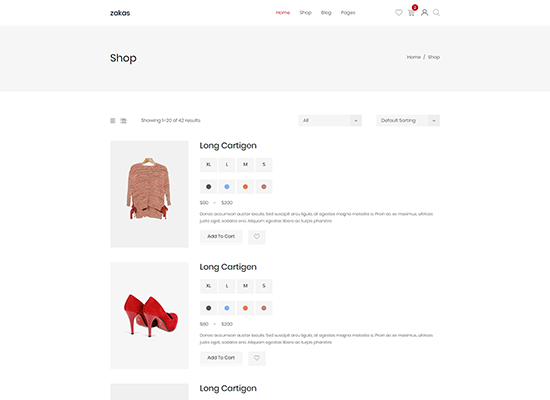The width and height of the screenshot is (550, 400).
Task: Open the Blog menu item
Action: [x=326, y=13]
